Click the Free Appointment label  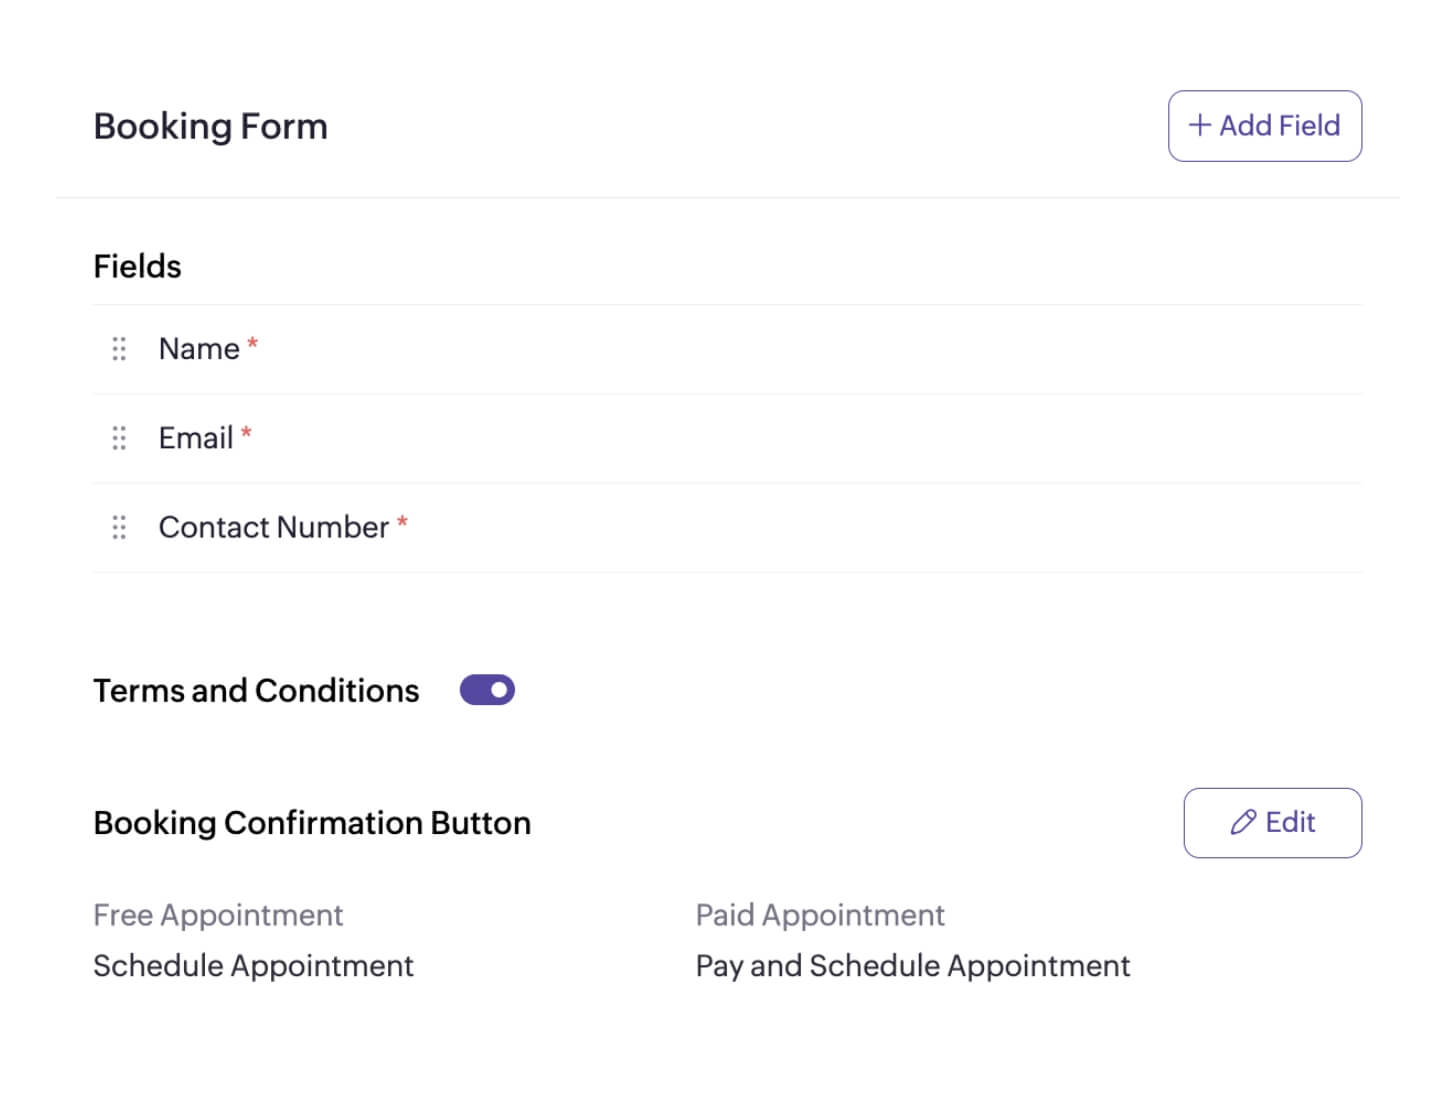pos(218,915)
